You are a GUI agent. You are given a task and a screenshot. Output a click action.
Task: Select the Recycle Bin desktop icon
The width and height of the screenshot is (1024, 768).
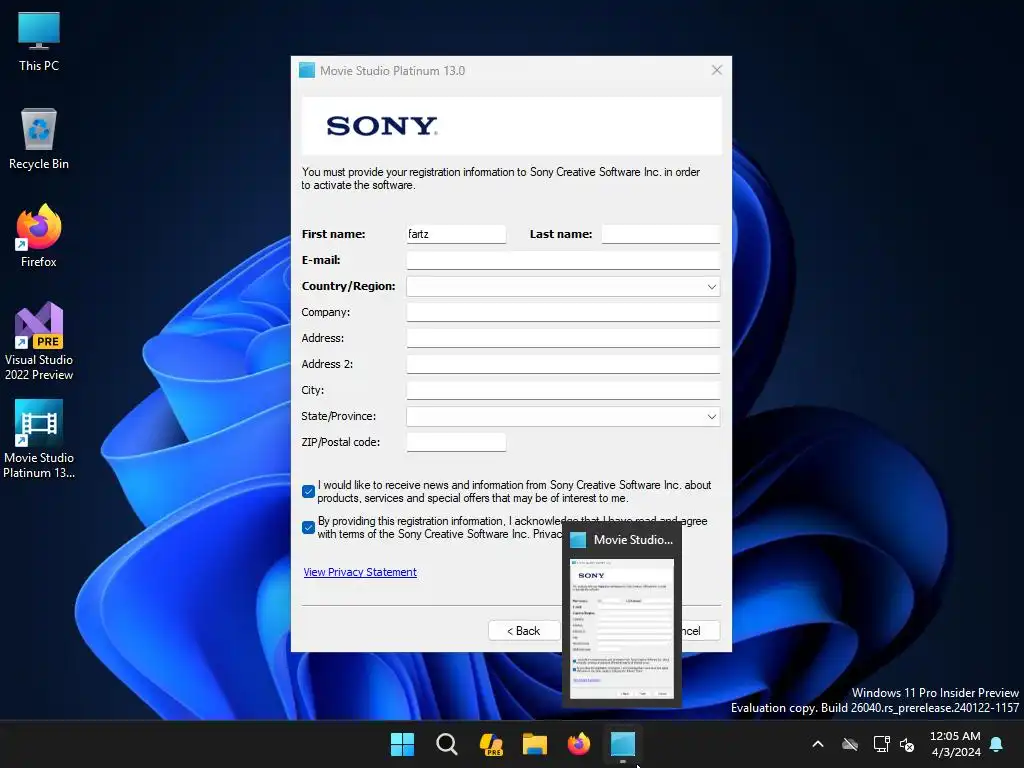39,139
